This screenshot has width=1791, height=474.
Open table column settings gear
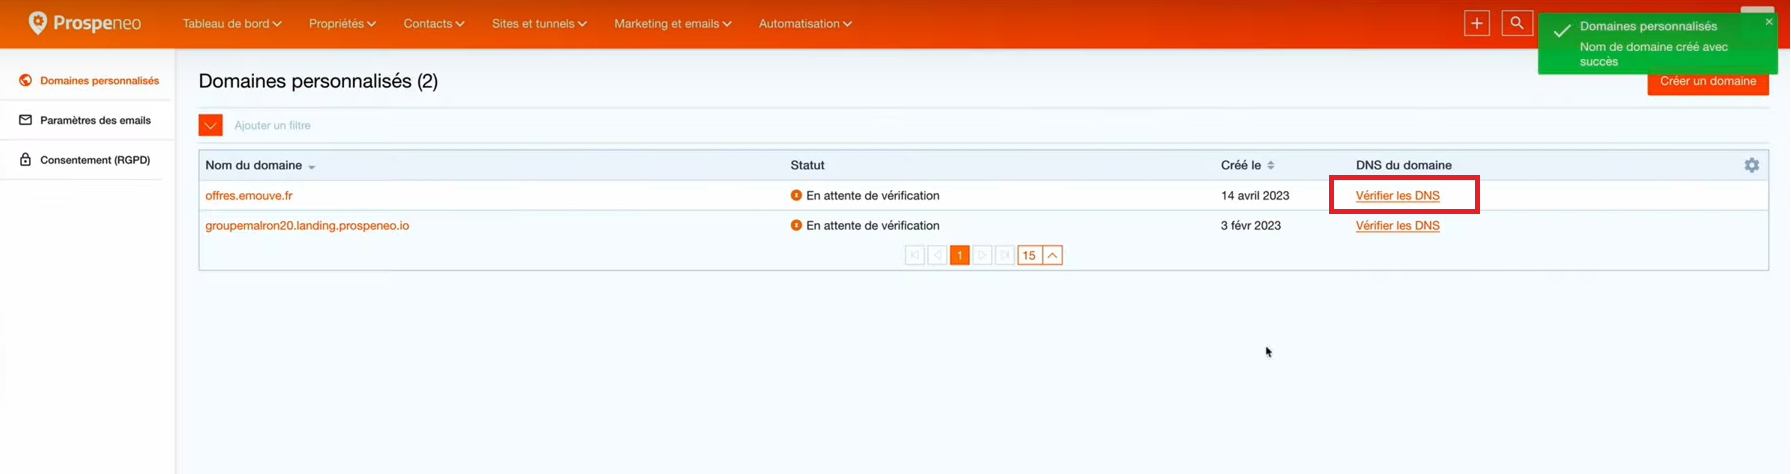click(1751, 165)
